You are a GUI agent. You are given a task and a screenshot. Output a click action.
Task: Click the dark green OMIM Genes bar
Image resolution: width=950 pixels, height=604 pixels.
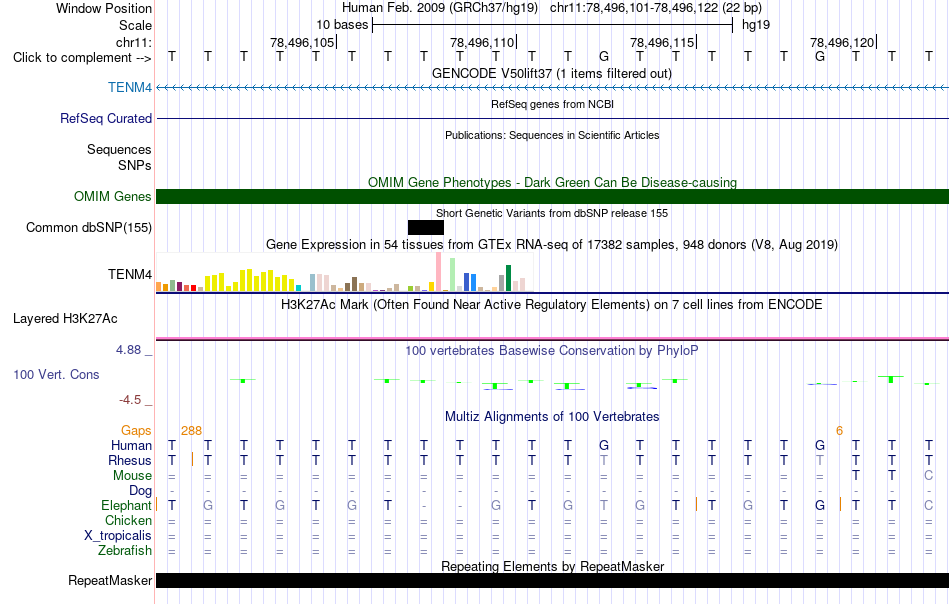tap(552, 196)
